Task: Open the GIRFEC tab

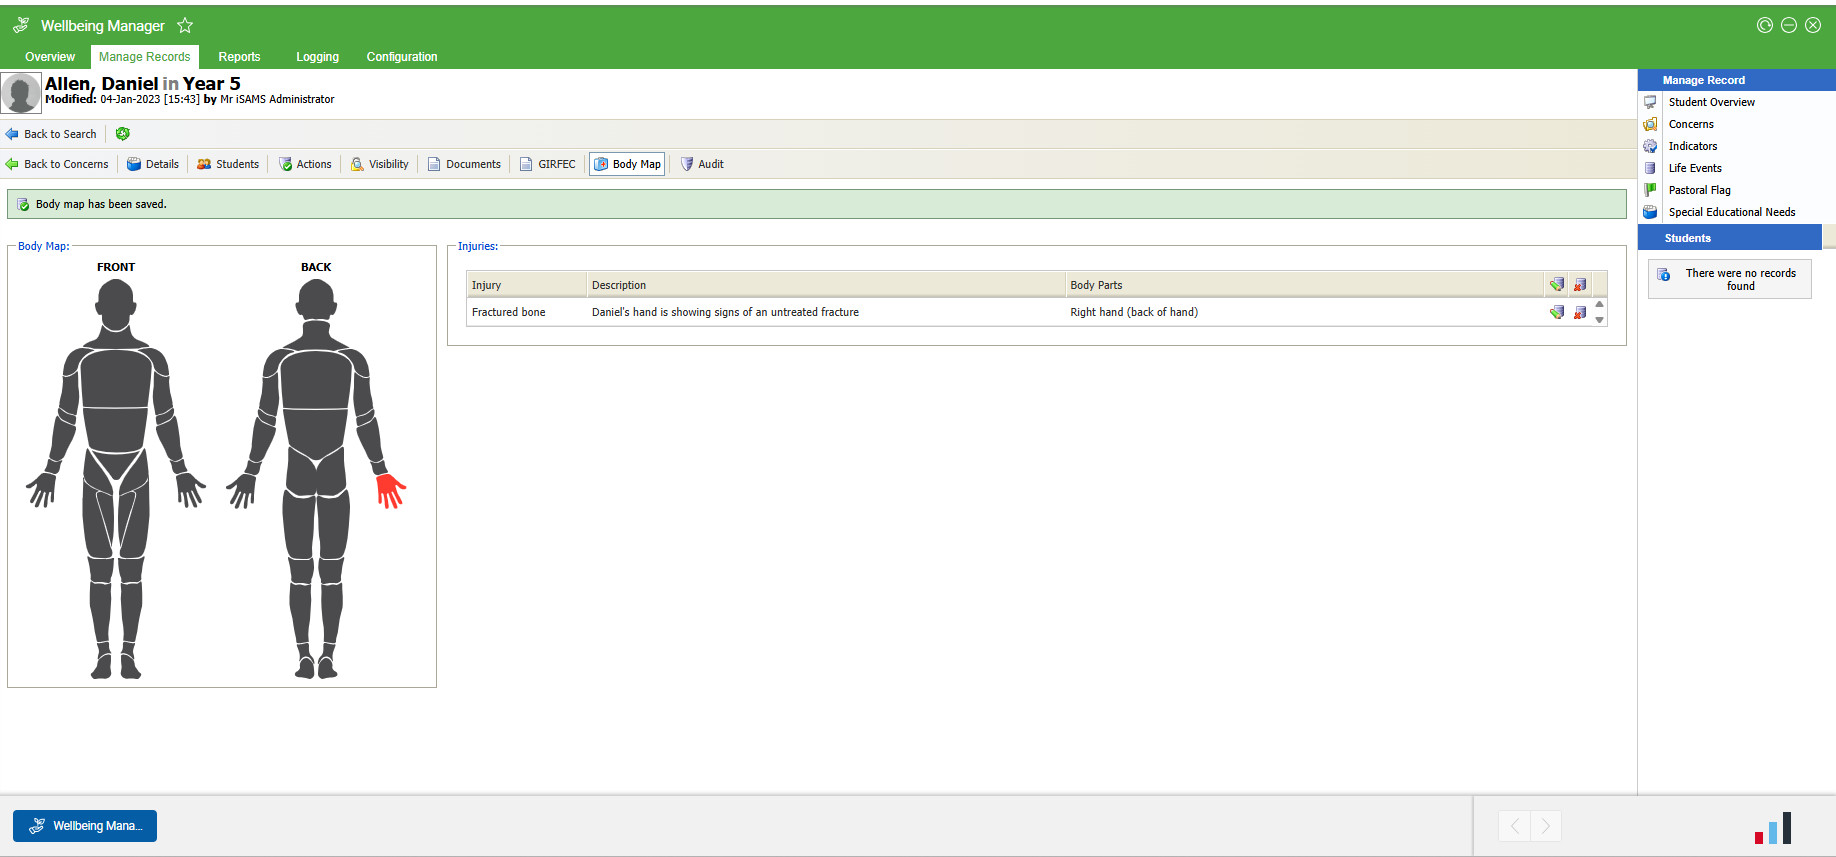Action: 547,164
